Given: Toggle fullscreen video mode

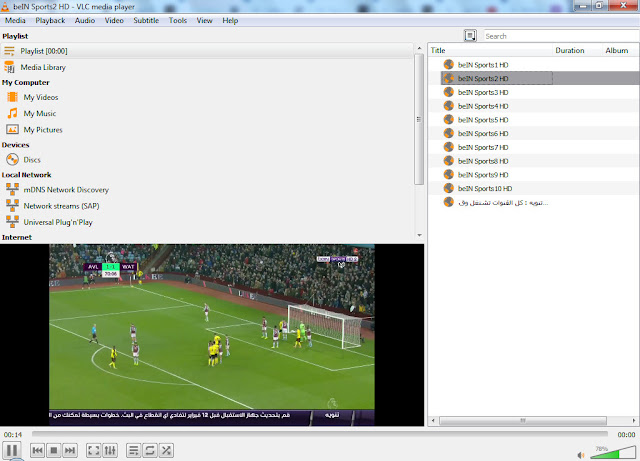Looking at the screenshot, I should click(93, 450).
